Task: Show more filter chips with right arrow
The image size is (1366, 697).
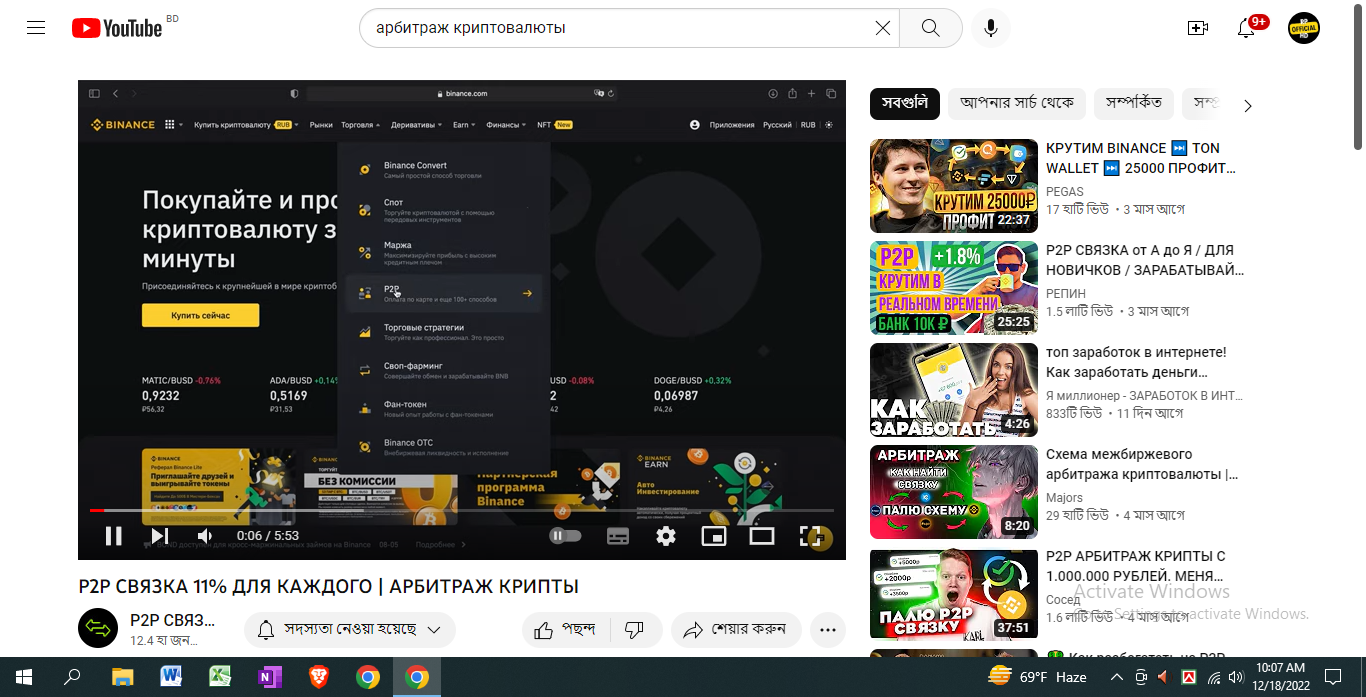Action: 1247,106
